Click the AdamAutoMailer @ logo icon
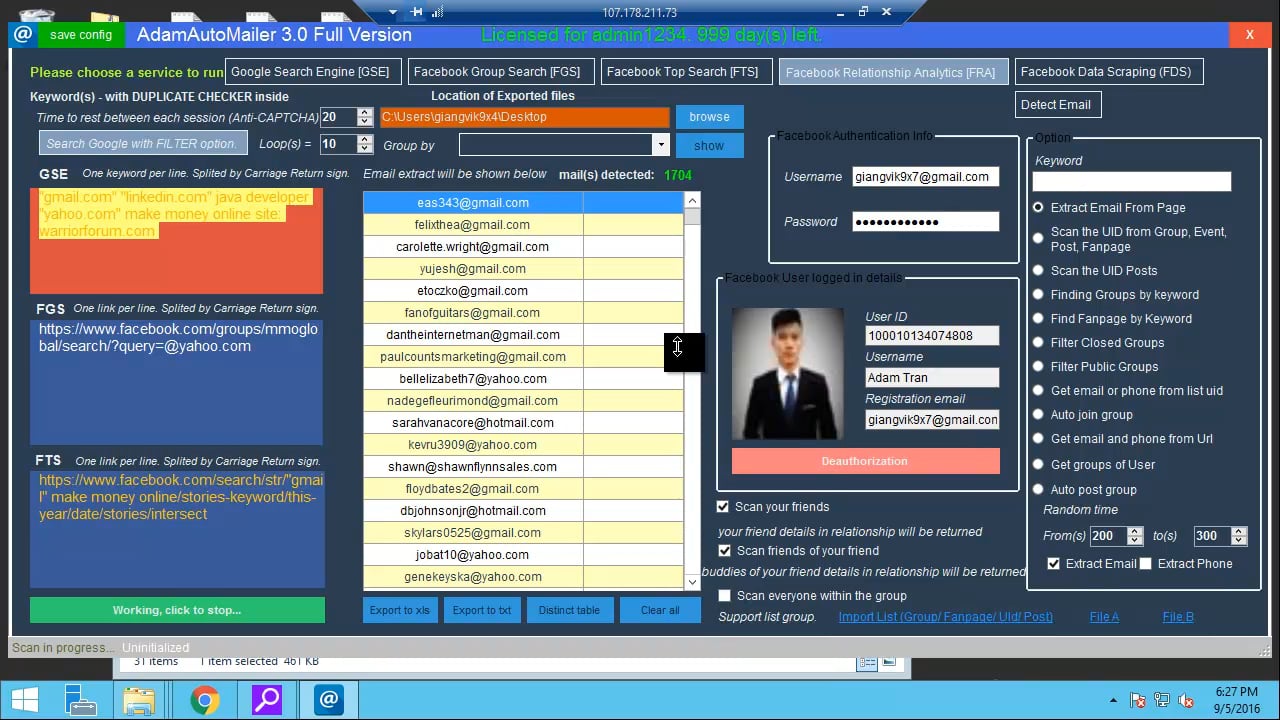Screen dimensions: 1280x720 click(23, 34)
